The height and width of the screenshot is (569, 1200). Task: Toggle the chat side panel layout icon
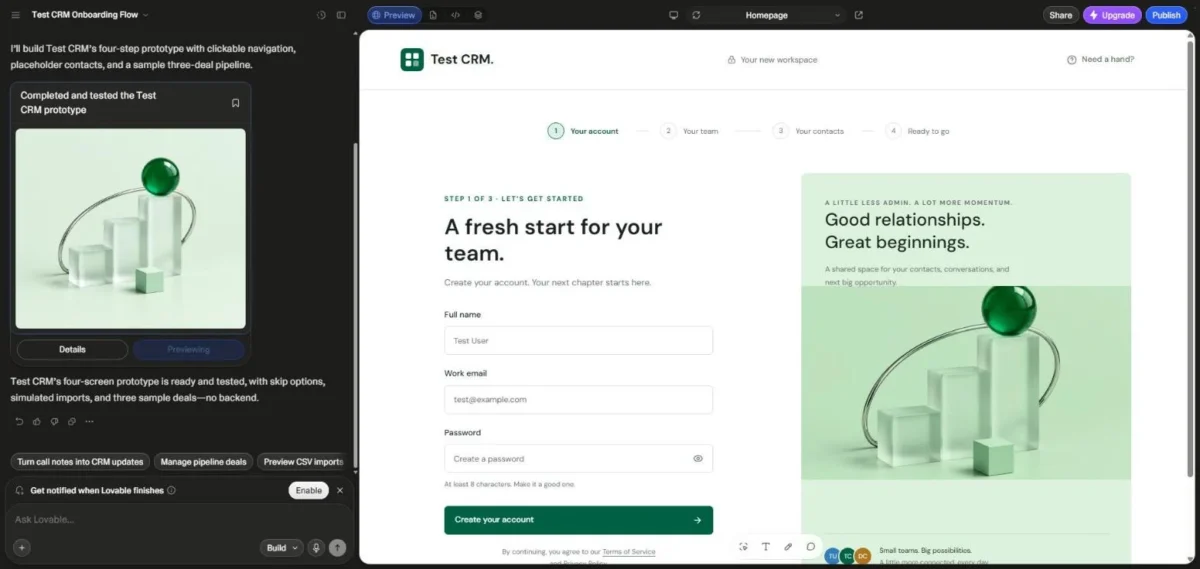pyautogui.click(x=341, y=15)
